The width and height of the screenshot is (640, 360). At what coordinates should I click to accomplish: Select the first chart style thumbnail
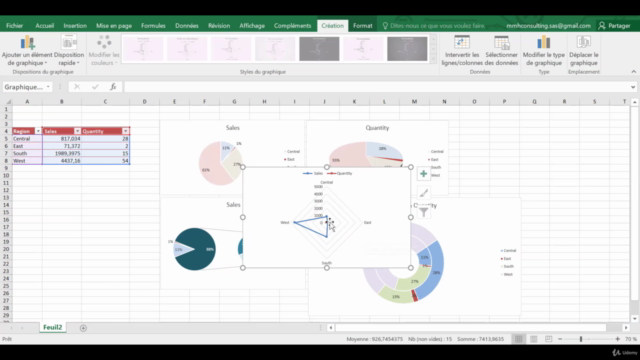pyautogui.click(x=143, y=49)
